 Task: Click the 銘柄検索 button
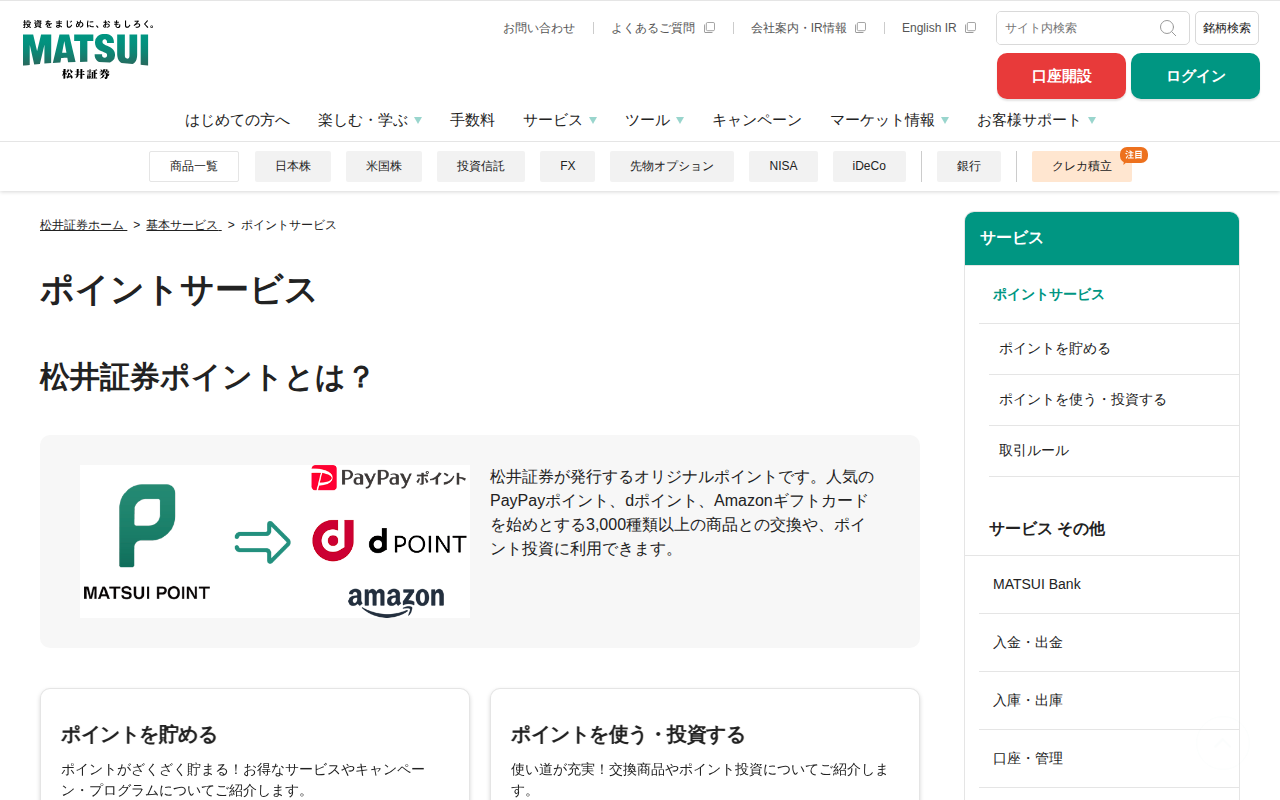tap(1227, 28)
